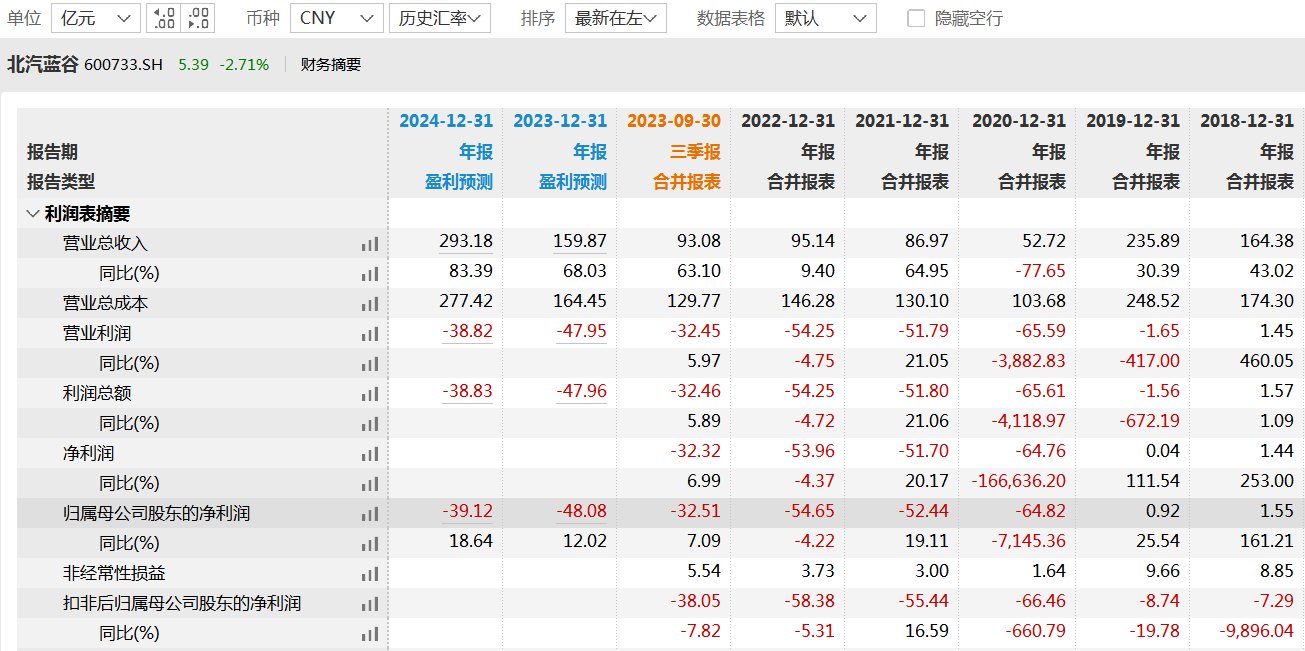
Task: Click 盈利预测 under 2024-12-31
Action: click(459, 182)
